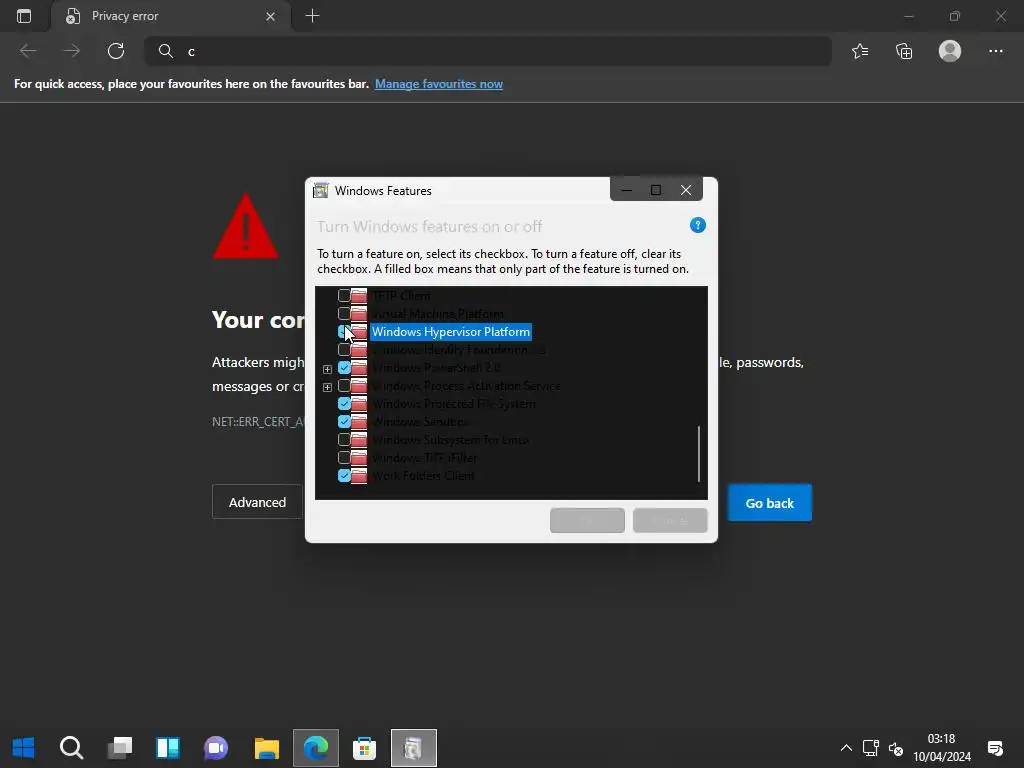Select the highlighted Windows Hypervisor Platform label

[x=451, y=332]
